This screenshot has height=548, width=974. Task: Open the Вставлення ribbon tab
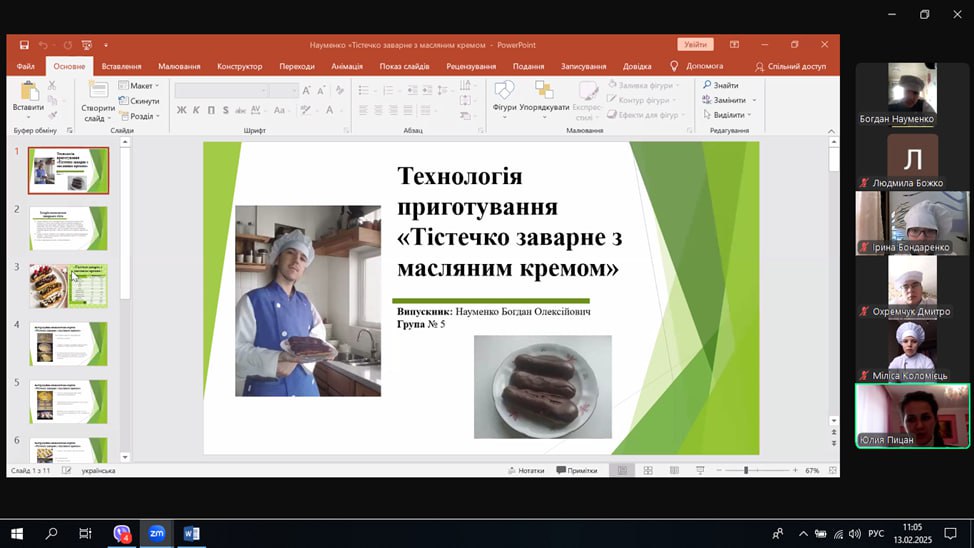point(121,66)
